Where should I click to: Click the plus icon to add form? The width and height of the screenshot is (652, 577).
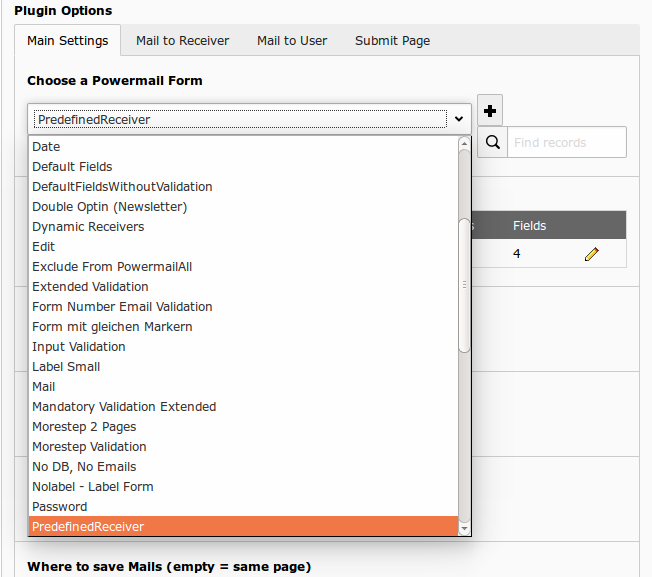click(x=490, y=111)
